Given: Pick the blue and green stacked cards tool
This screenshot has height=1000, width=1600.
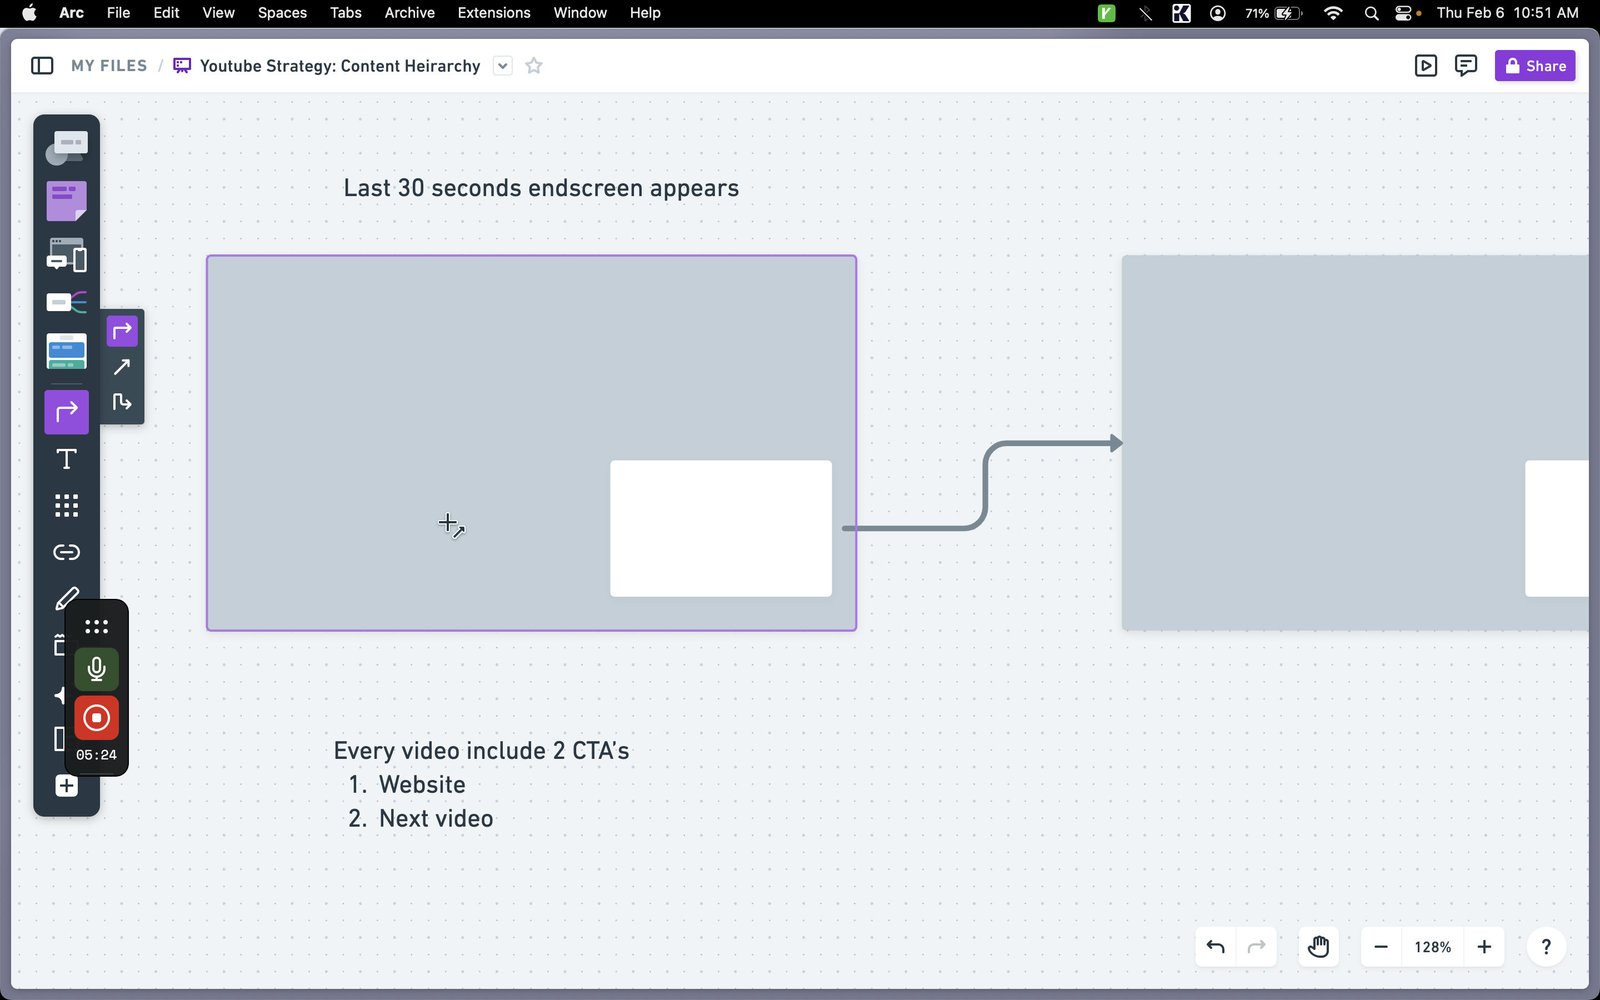Looking at the screenshot, I should point(66,352).
